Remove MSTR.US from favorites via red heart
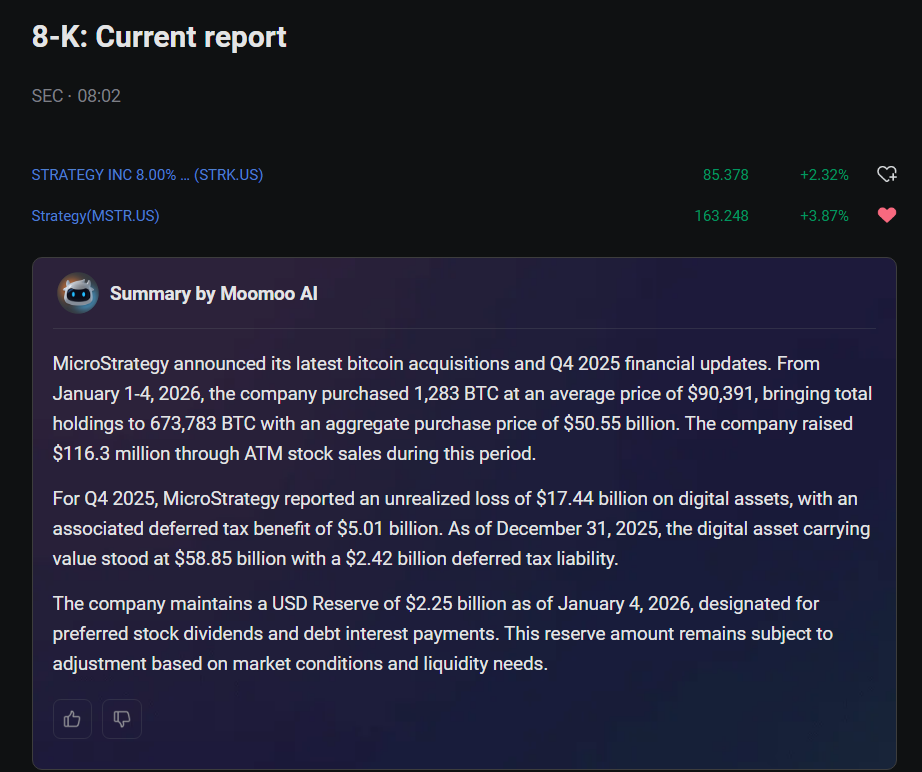This screenshot has height=772, width=922. pos(887,215)
